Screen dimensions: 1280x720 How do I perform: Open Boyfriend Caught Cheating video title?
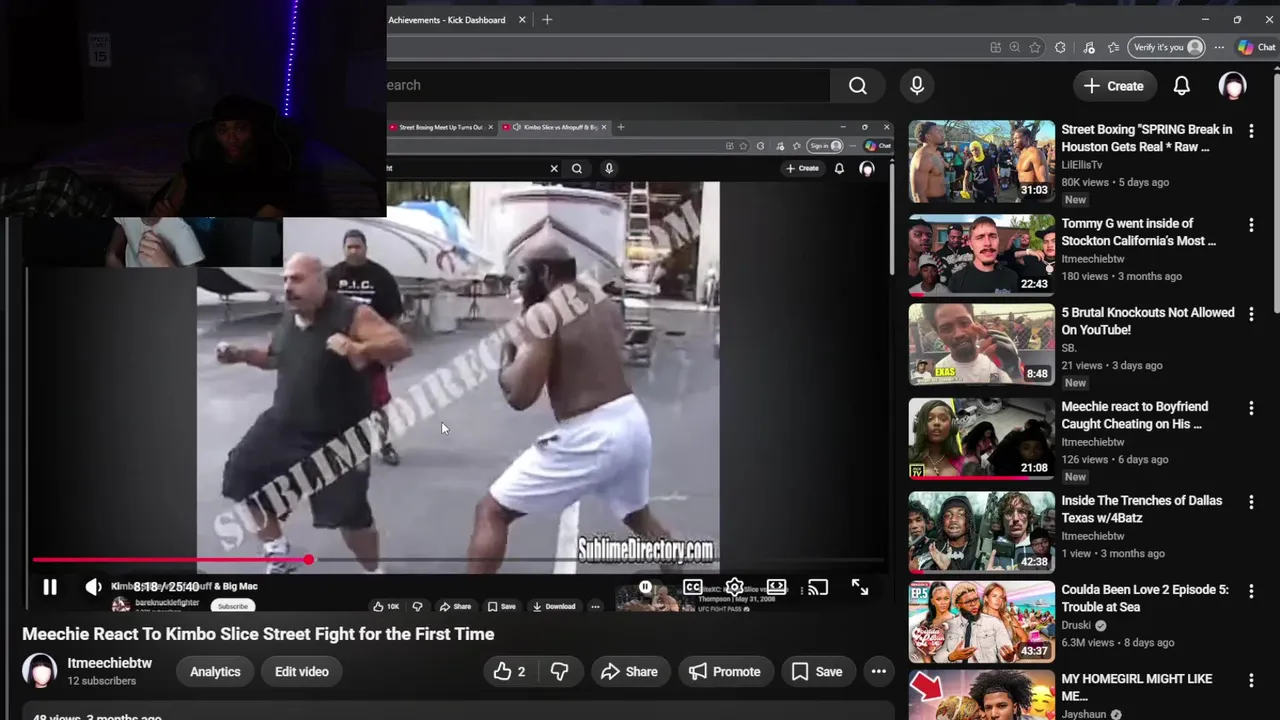pyautogui.click(x=1135, y=415)
